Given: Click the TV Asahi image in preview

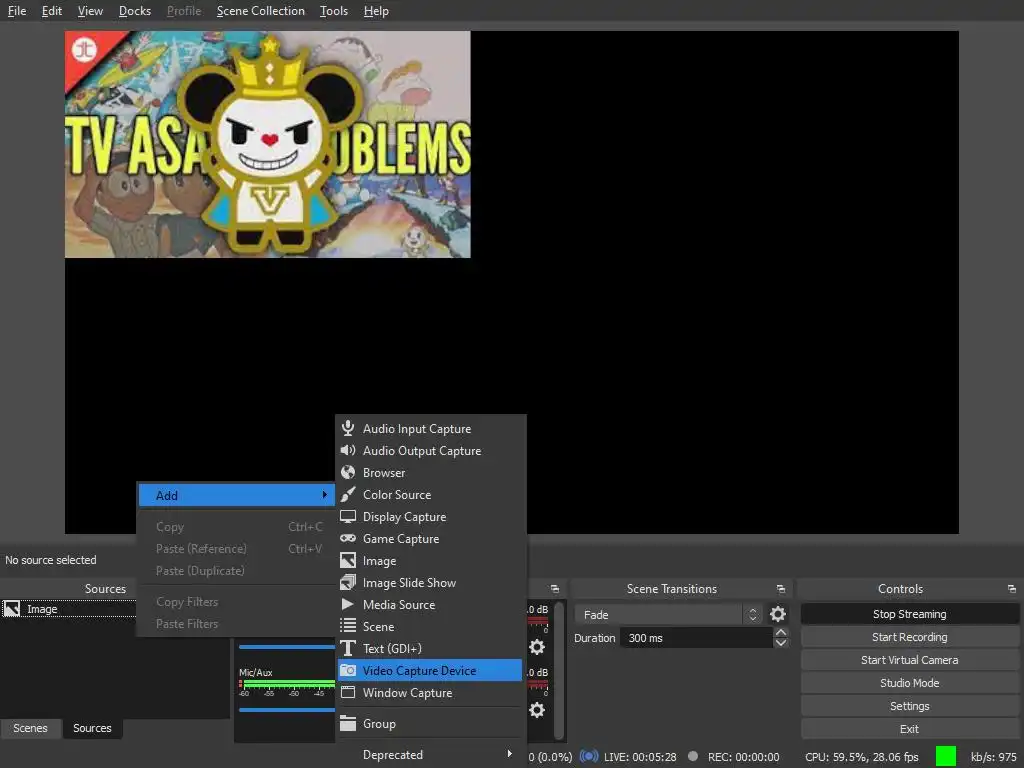Looking at the screenshot, I should (x=268, y=144).
